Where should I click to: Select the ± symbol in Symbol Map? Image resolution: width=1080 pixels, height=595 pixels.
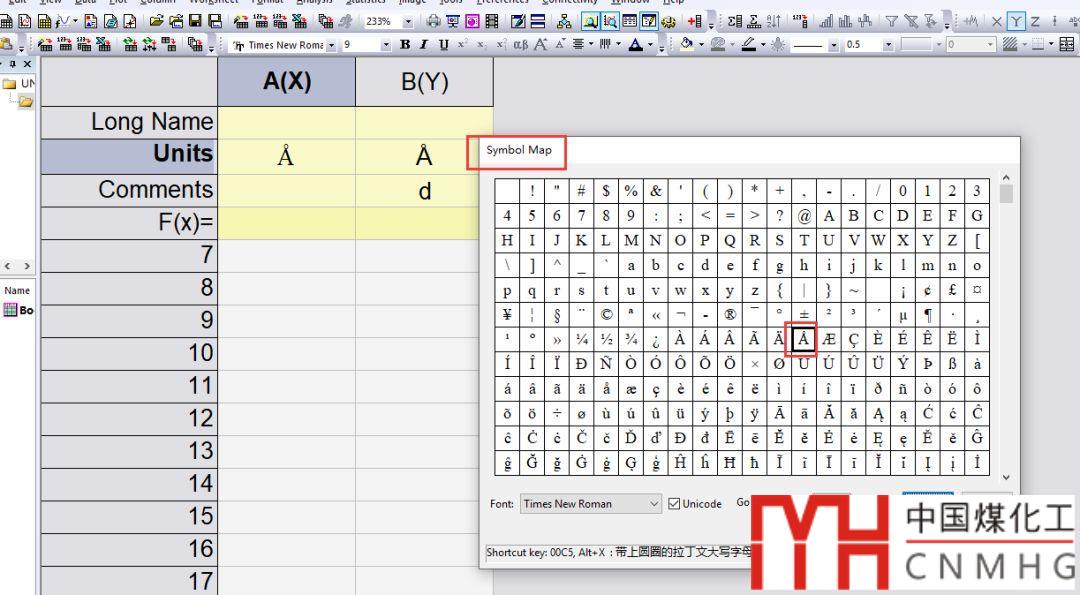(x=804, y=314)
